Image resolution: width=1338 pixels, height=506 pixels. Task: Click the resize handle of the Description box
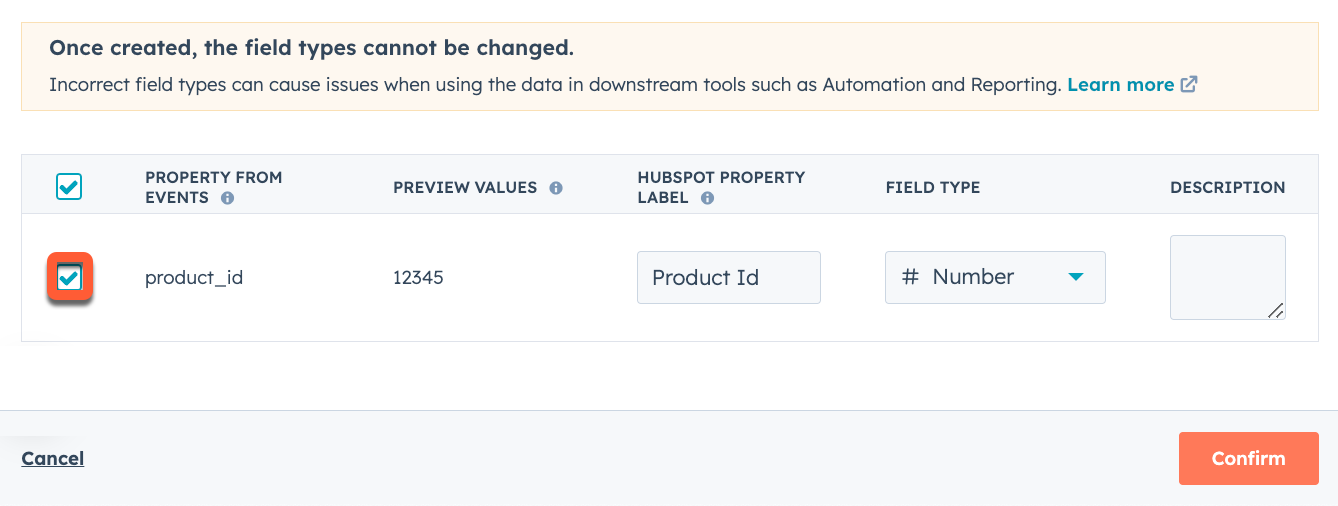click(x=1275, y=310)
